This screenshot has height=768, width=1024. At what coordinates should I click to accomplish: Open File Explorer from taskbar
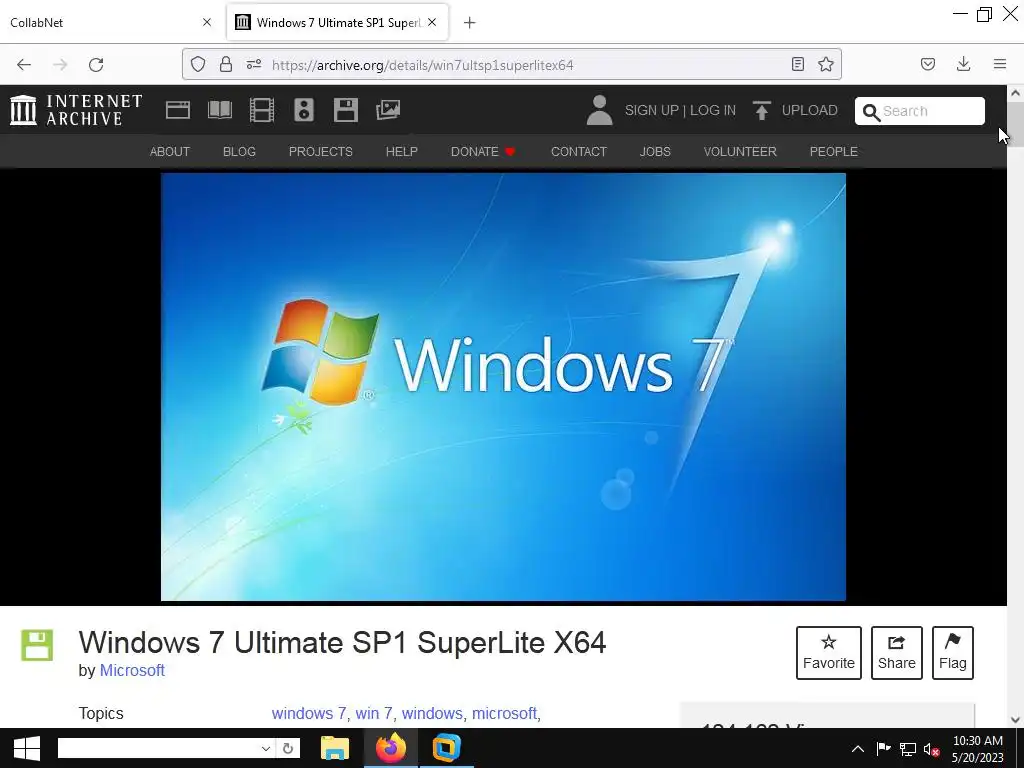pyautogui.click(x=335, y=748)
